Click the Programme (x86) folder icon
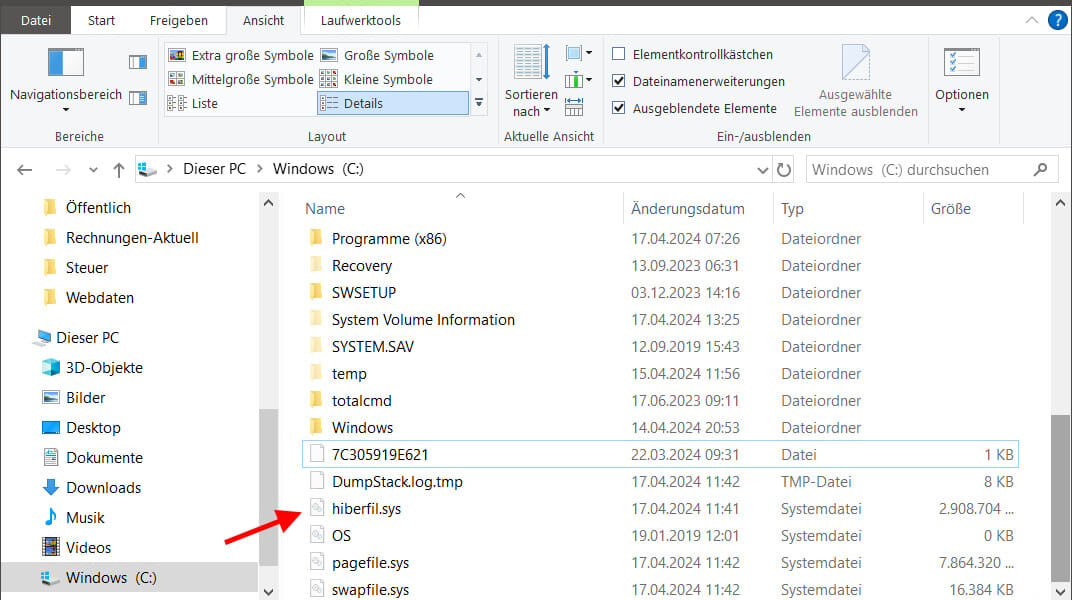 pyautogui.click(x=316, y=238)
